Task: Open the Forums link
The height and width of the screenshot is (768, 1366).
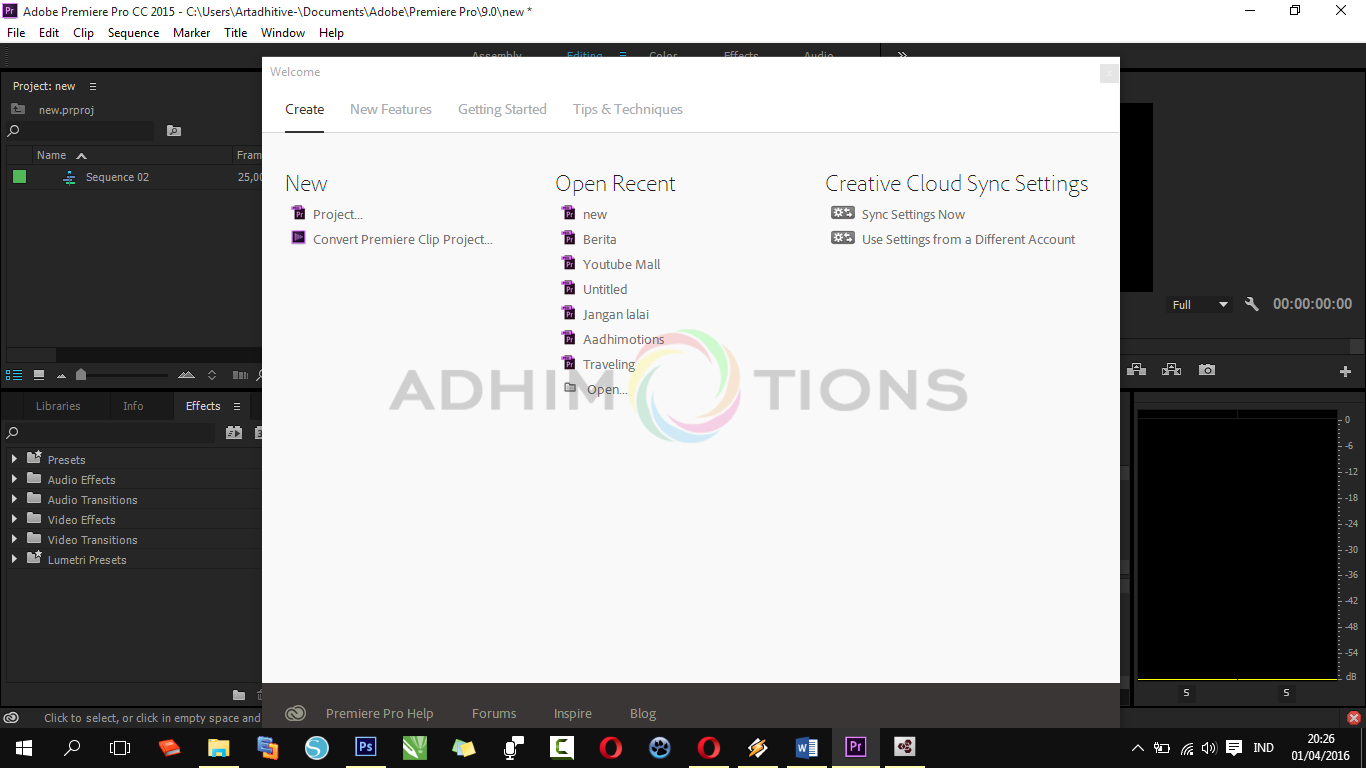Action: click(x=494, y=713)
